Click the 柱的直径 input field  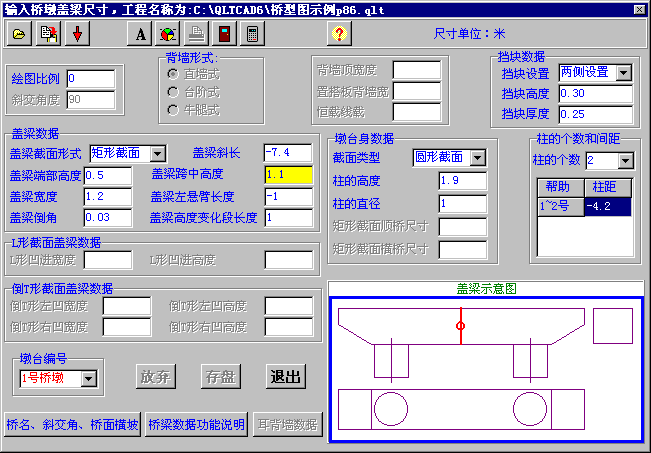pos(463,204)
